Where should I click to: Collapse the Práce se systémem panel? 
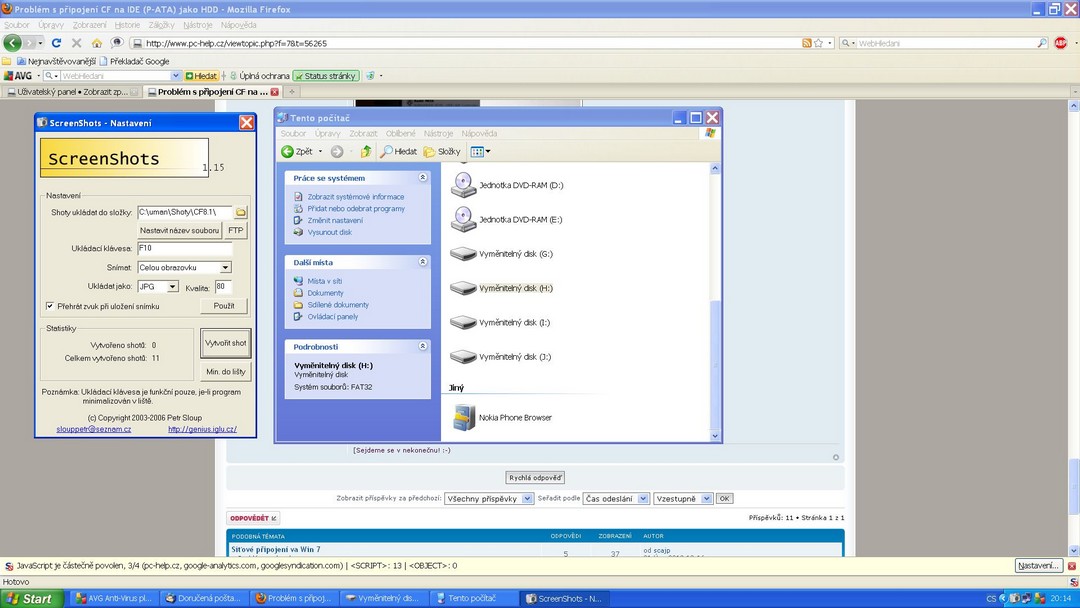click(x=422, y=178)
